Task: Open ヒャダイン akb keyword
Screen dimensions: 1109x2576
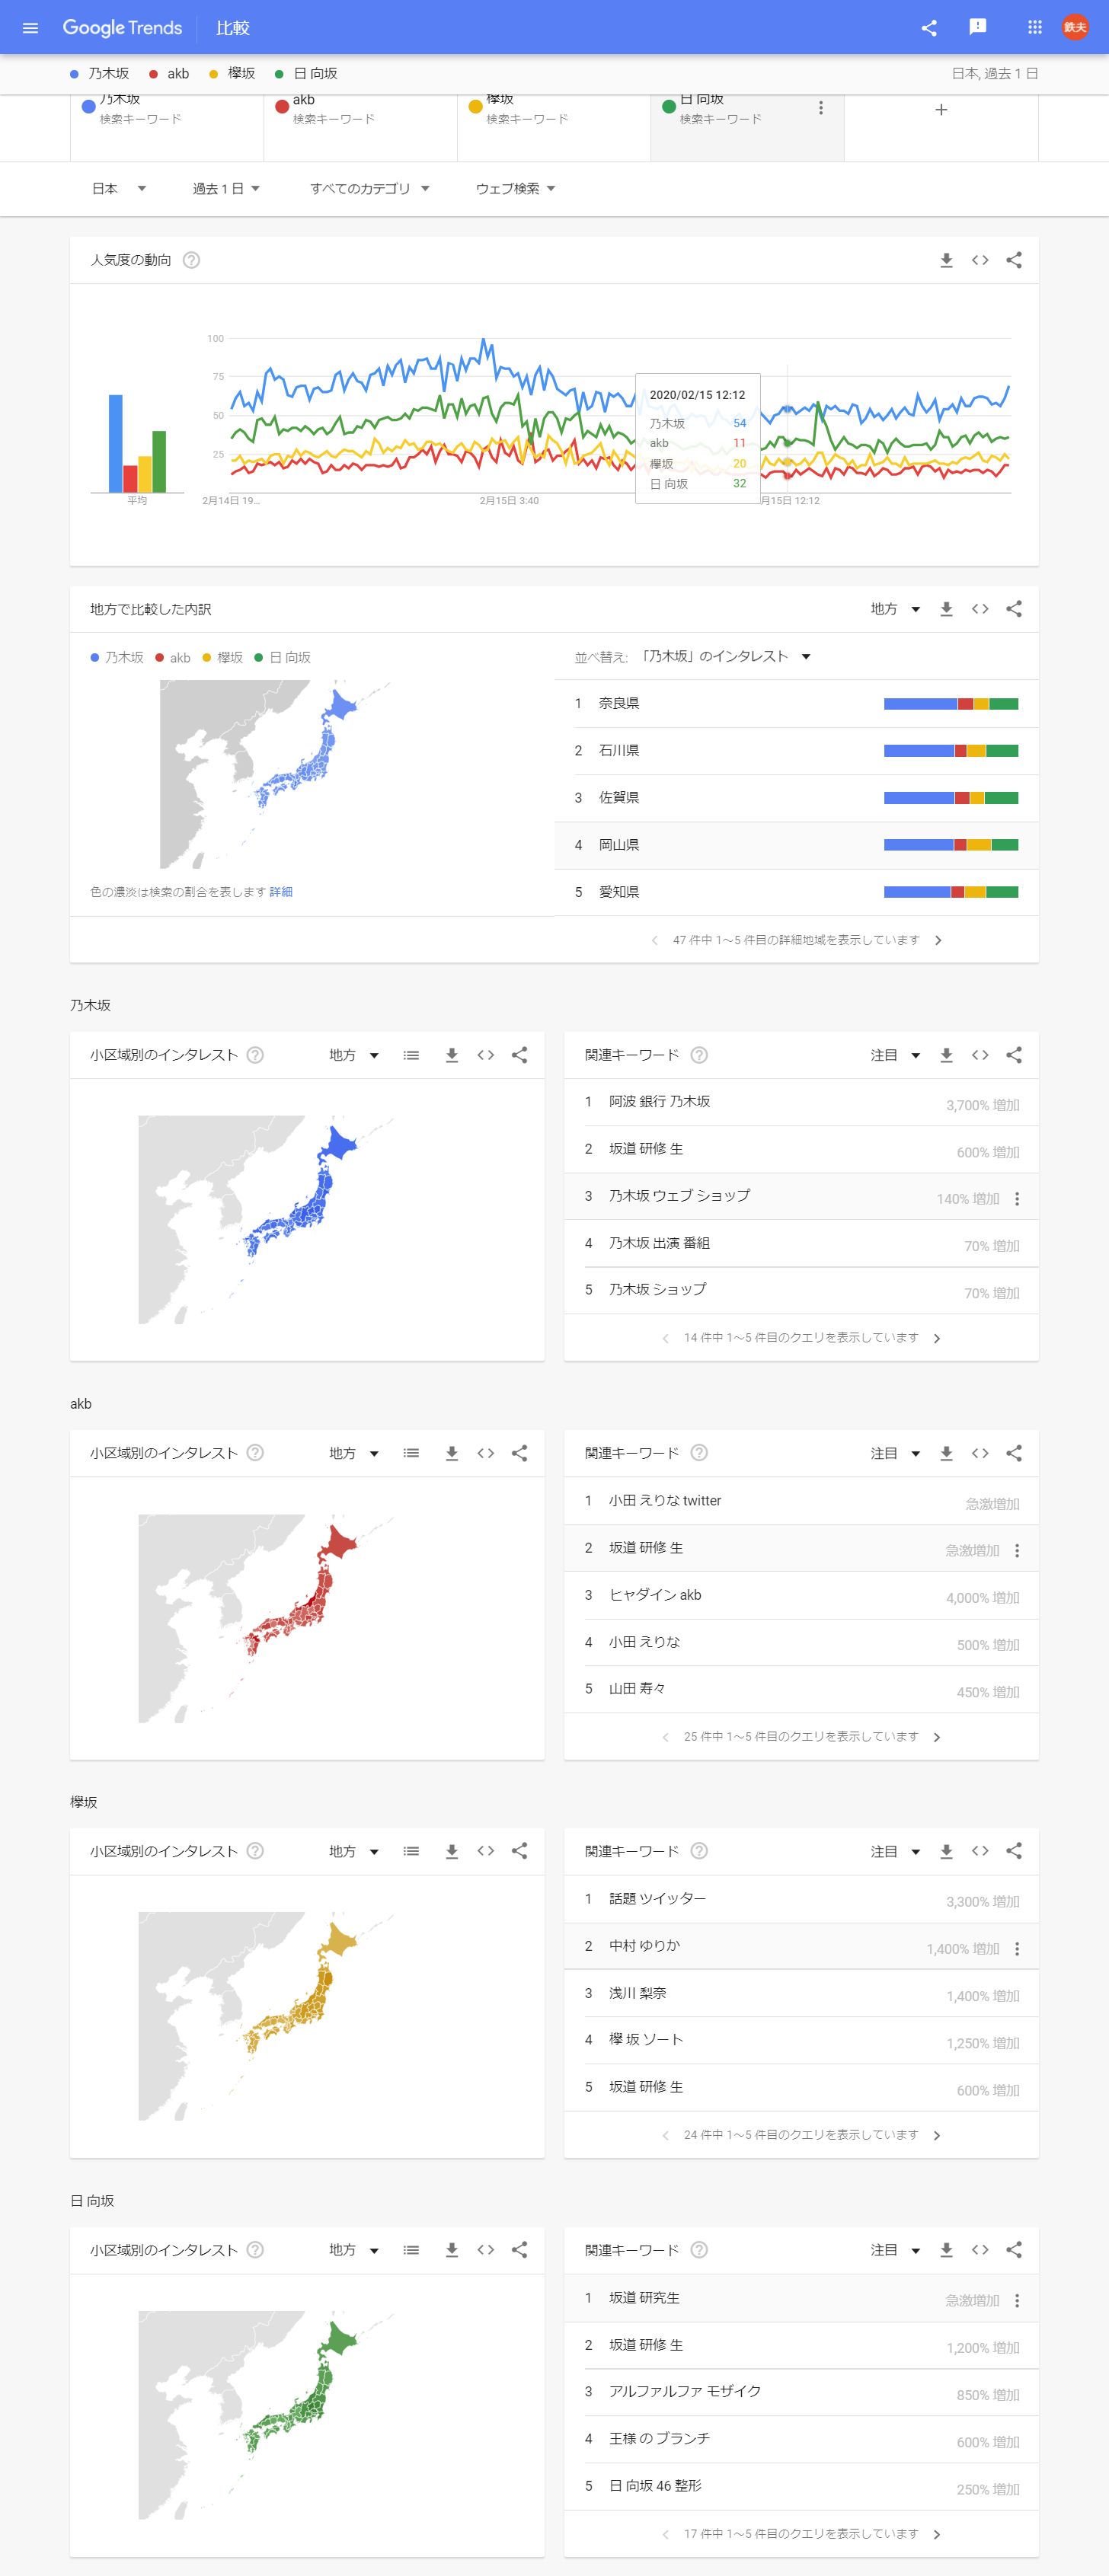Action: (x=655, y=1595)
